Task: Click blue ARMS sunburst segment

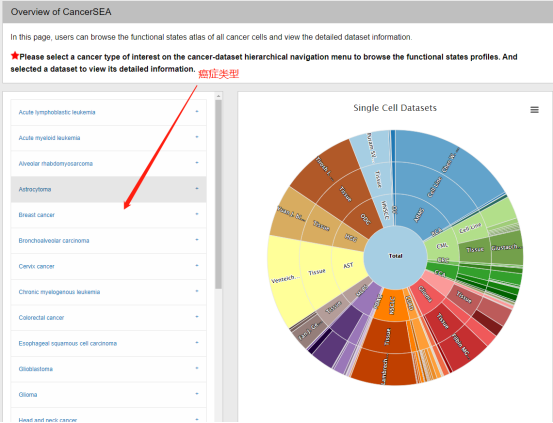Action: (x=420, y=214)
